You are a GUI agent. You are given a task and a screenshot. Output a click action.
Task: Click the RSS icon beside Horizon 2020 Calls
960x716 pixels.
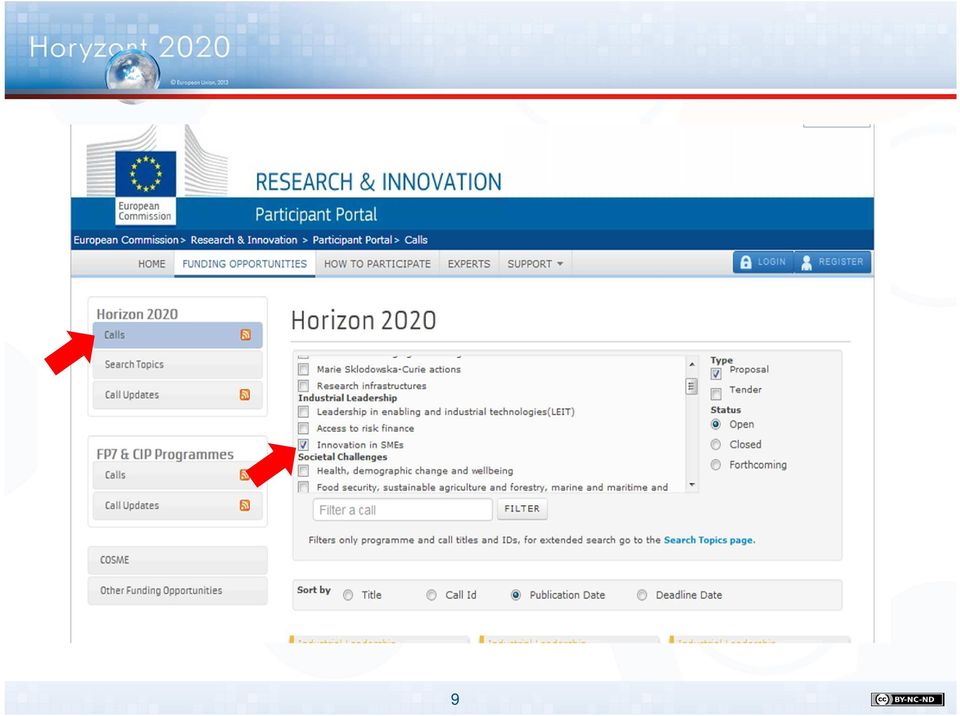[246, 334]
